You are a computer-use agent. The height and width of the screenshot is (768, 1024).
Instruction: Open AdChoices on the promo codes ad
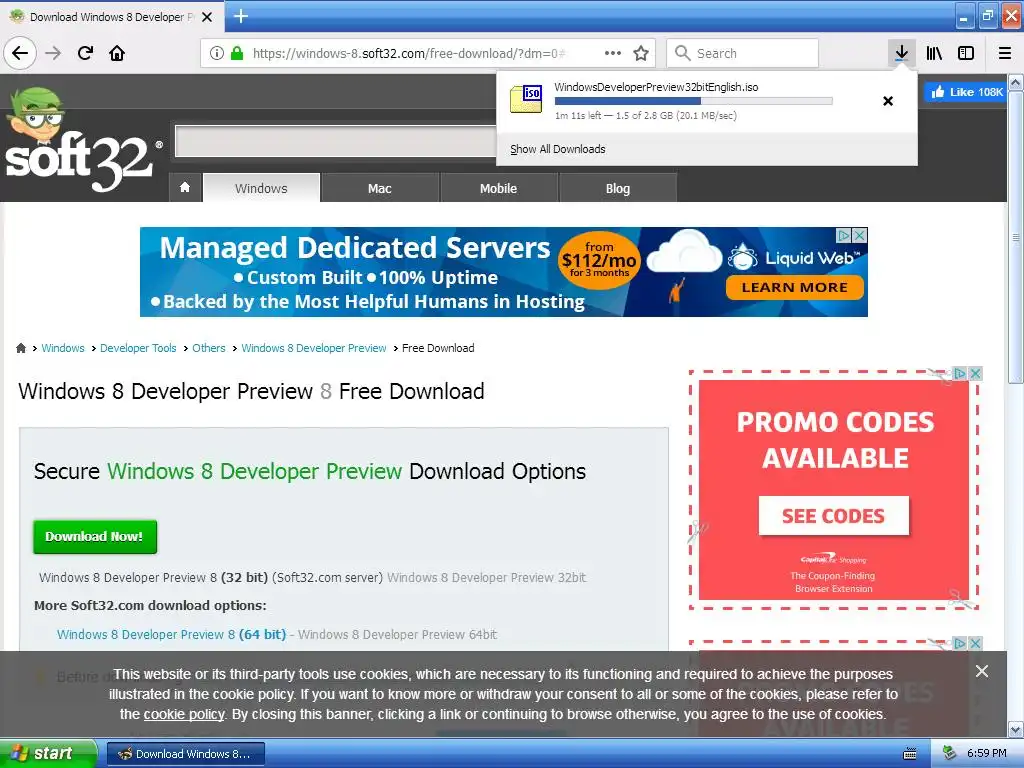point(960,374)
